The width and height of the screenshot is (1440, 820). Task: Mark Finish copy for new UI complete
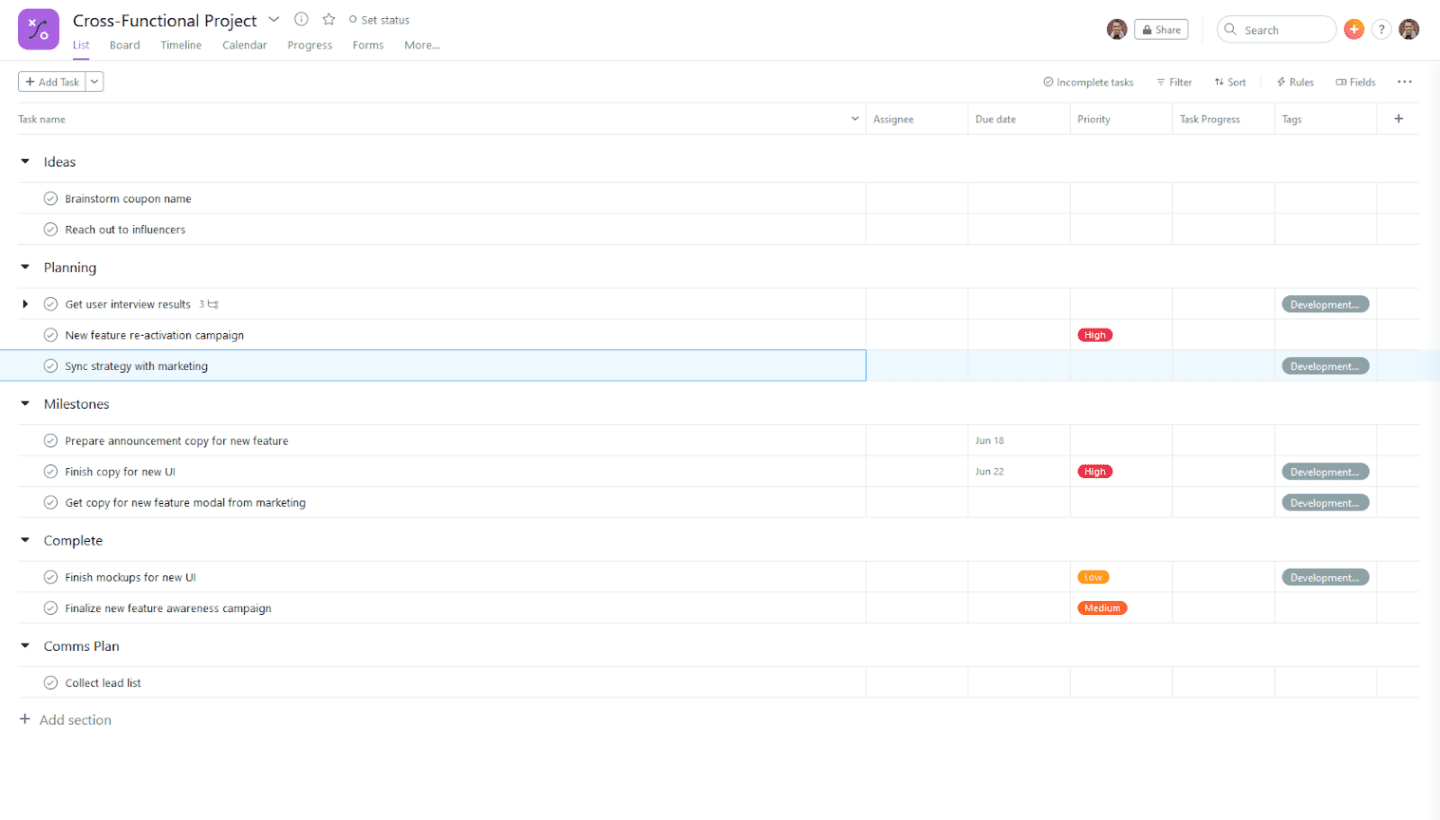point(51,472)
